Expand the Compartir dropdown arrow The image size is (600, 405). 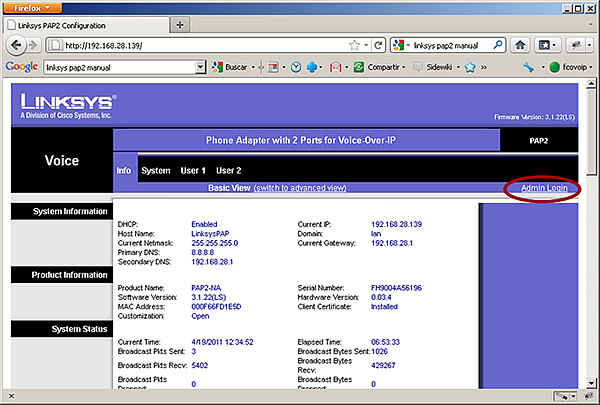[x=403, y=67]
